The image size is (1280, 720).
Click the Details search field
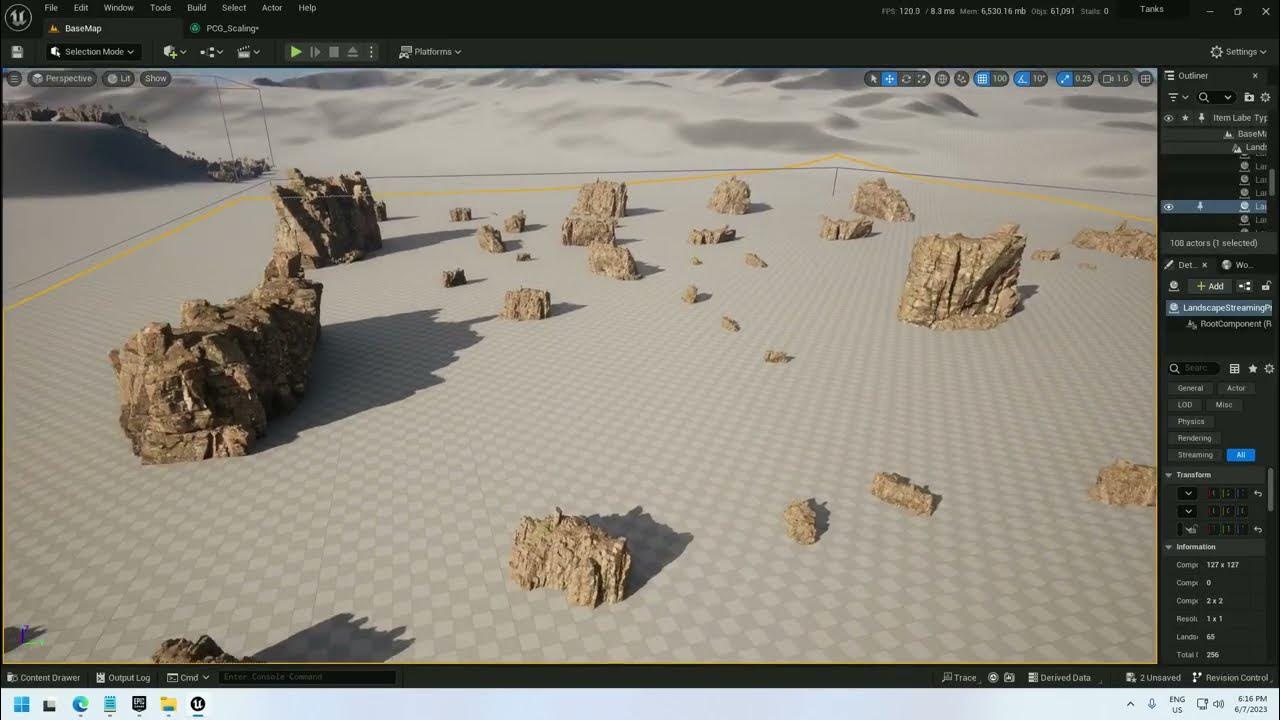point(1194,368)
